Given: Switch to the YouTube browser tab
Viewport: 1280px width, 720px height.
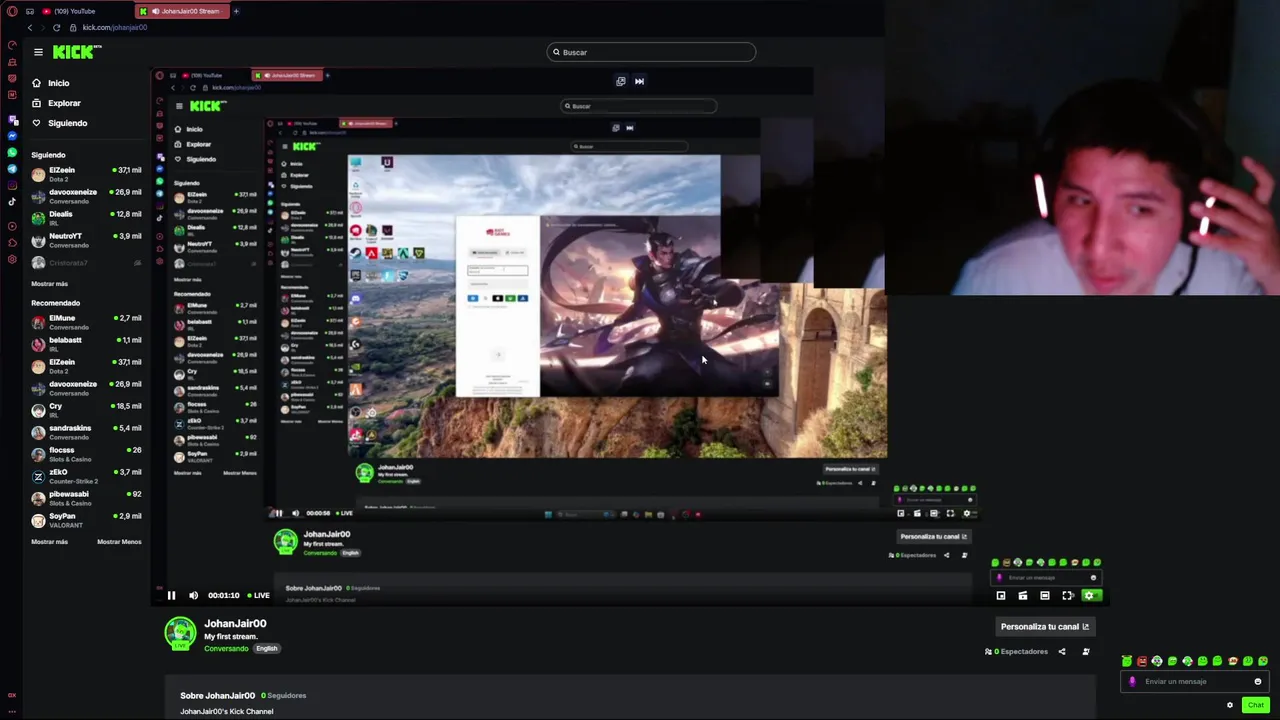Looking at the screenshot, I should (75, 11).
